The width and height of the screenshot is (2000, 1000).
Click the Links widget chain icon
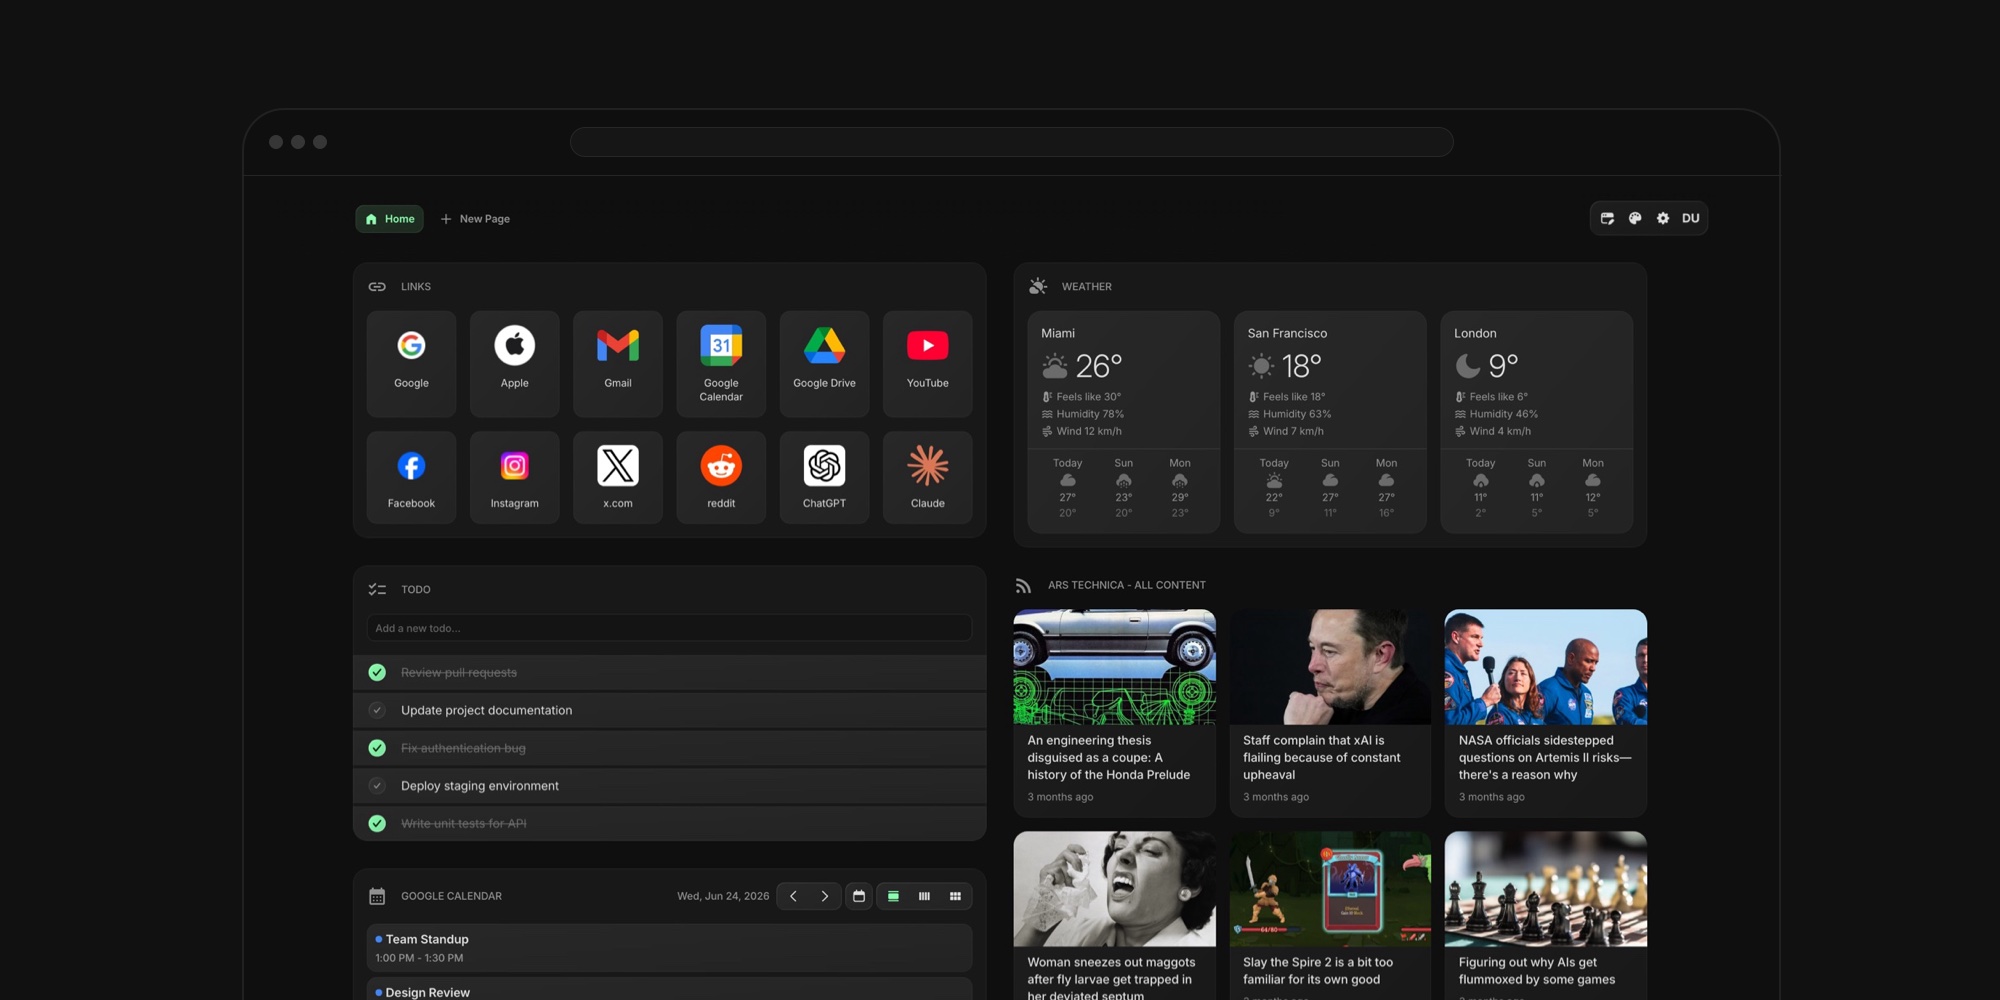click(x=377, y=287)
